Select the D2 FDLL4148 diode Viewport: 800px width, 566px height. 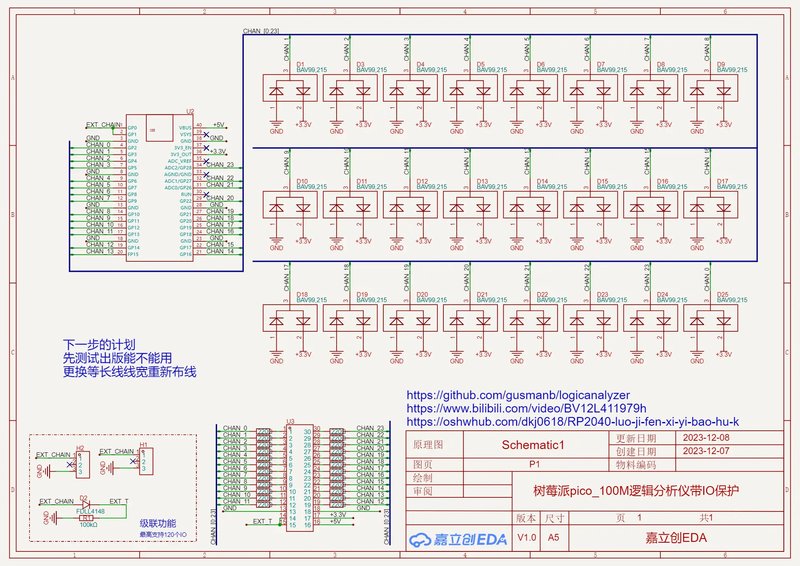pos(85,504)
